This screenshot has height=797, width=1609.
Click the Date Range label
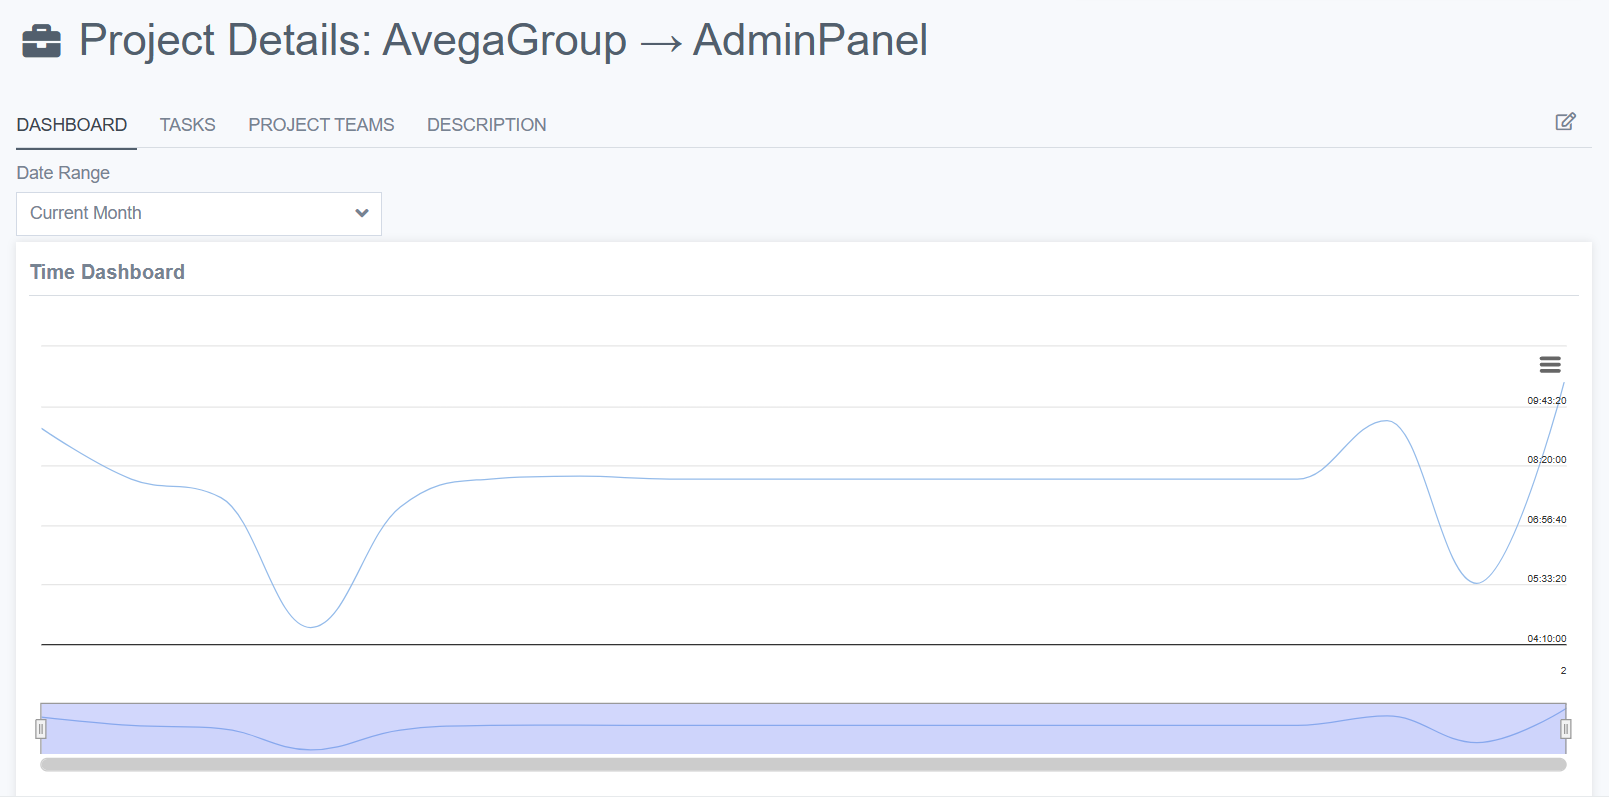coord(63,173)
